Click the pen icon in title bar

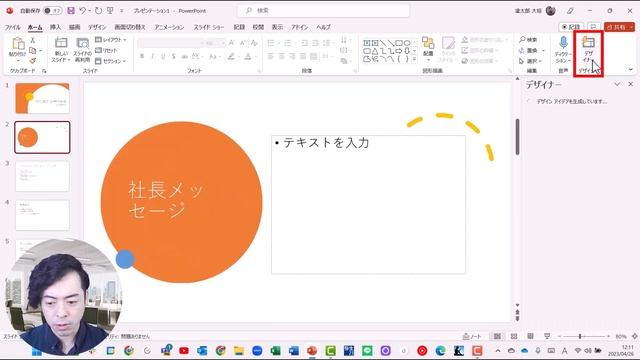coord(570,11)
